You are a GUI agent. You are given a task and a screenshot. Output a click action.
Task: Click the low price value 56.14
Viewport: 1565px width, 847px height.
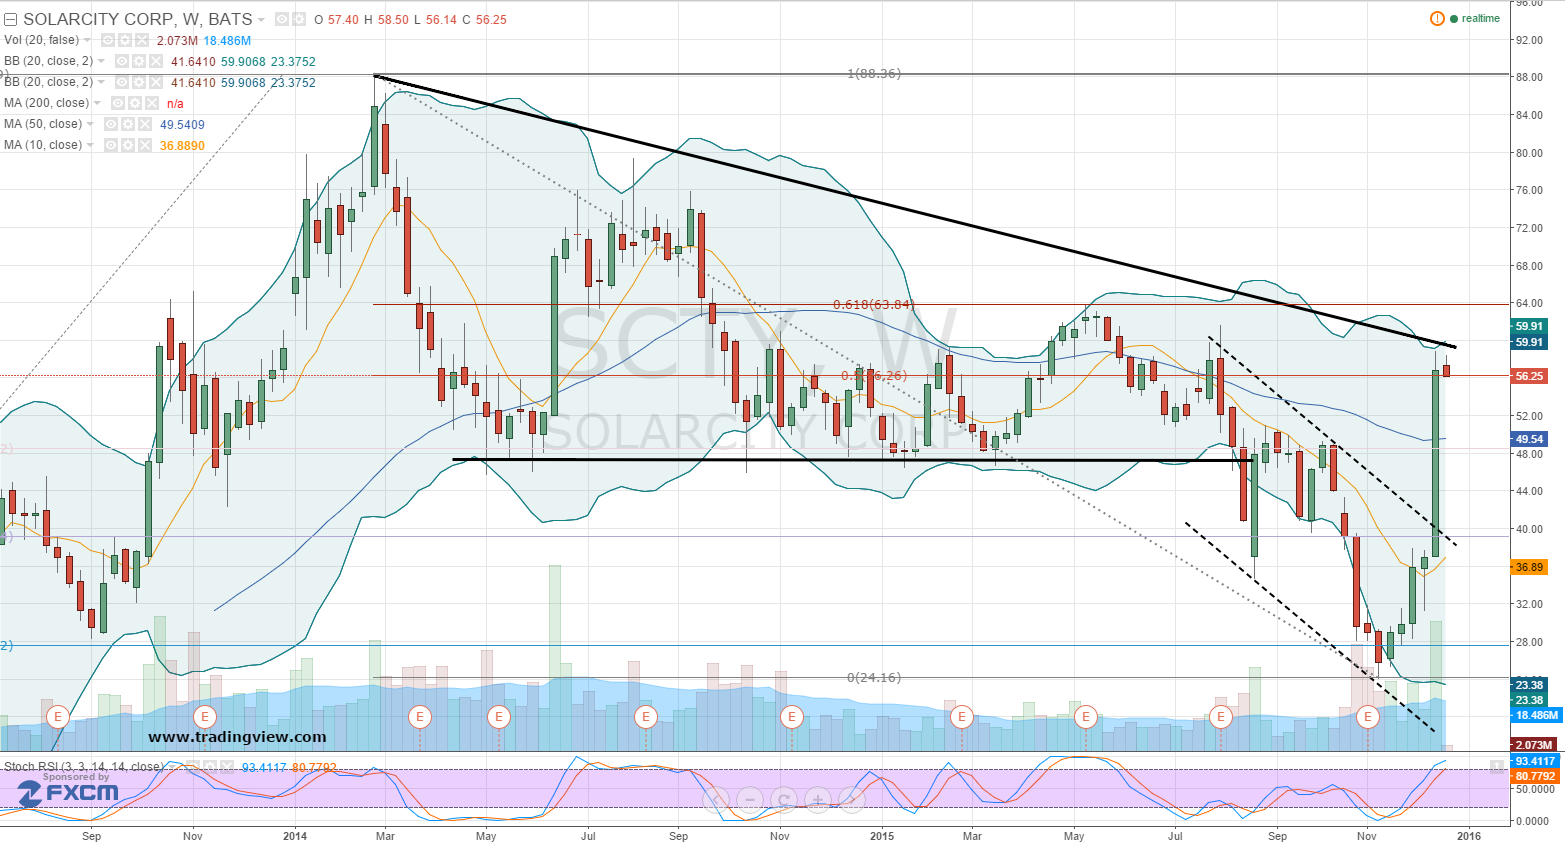441,20
